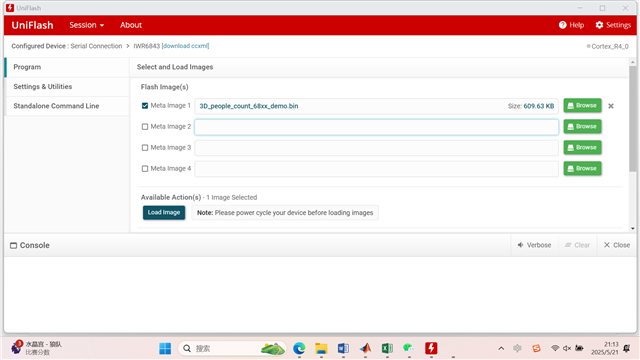This screenshot has width=640, height=360.
Task: Browse for Meta Image 4 file
Action: coord(582,169)
